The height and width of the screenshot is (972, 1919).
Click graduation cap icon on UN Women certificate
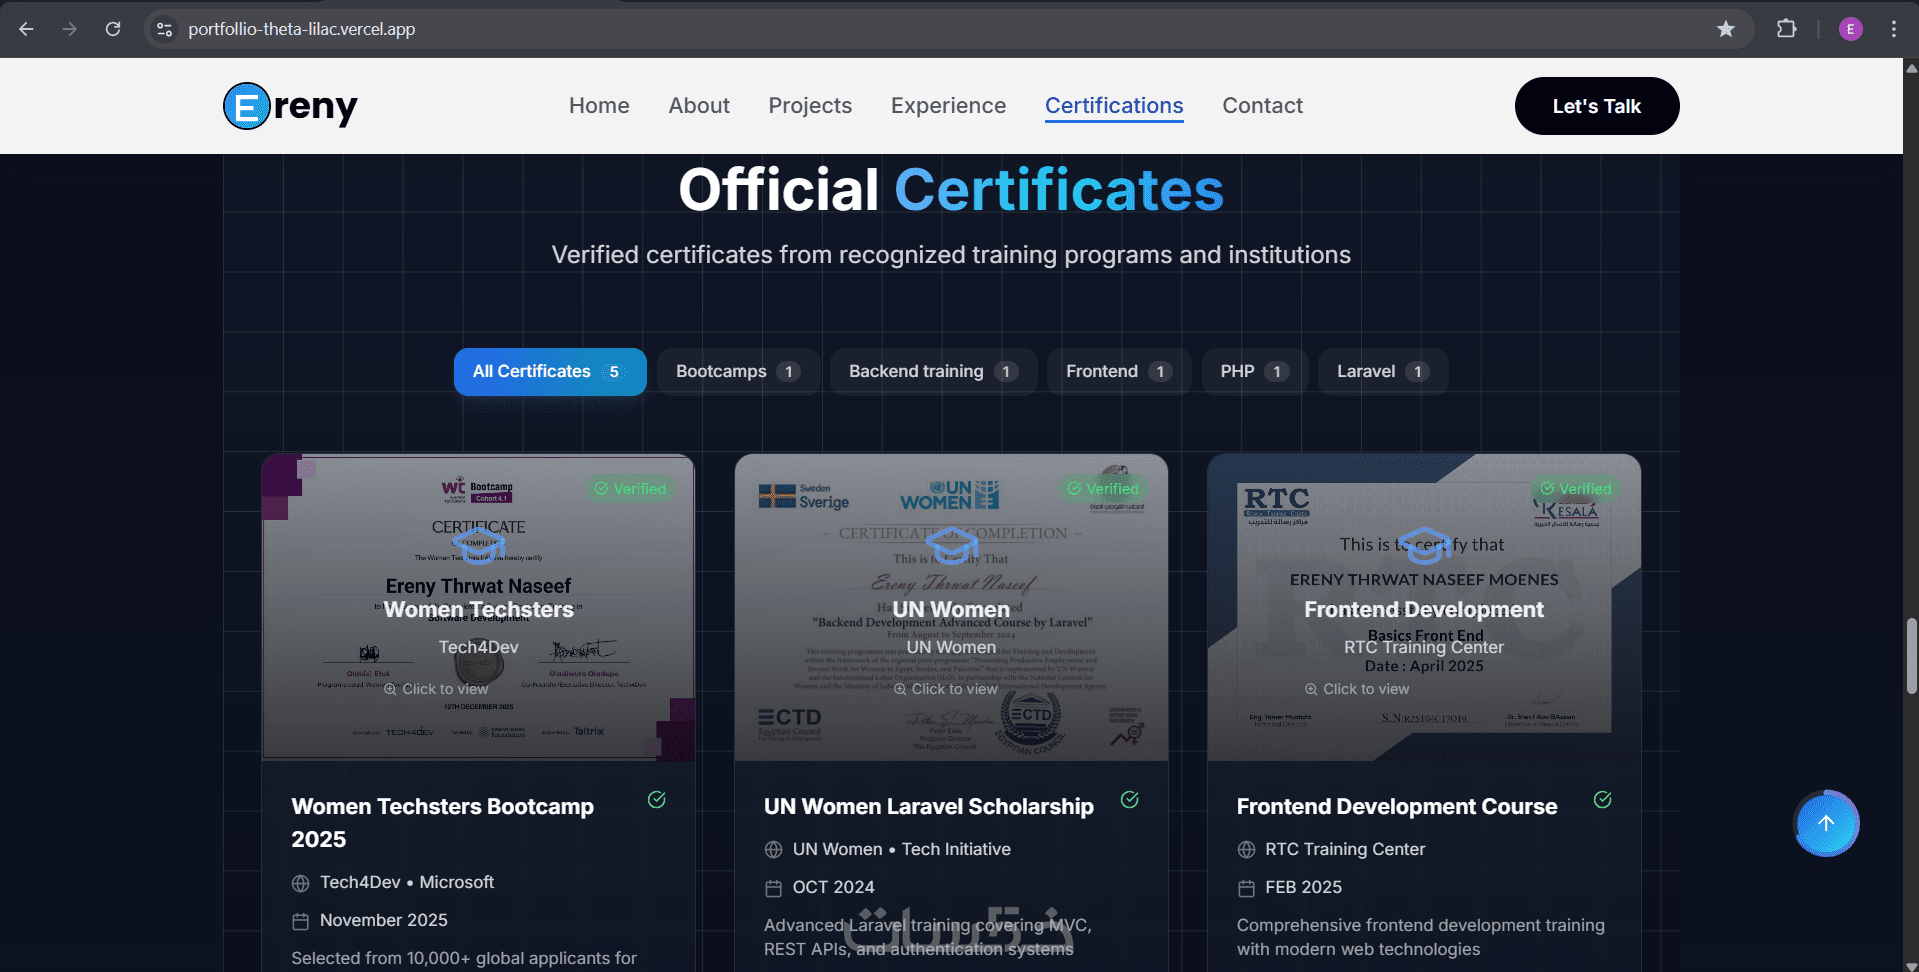click(x=952, y=545)
